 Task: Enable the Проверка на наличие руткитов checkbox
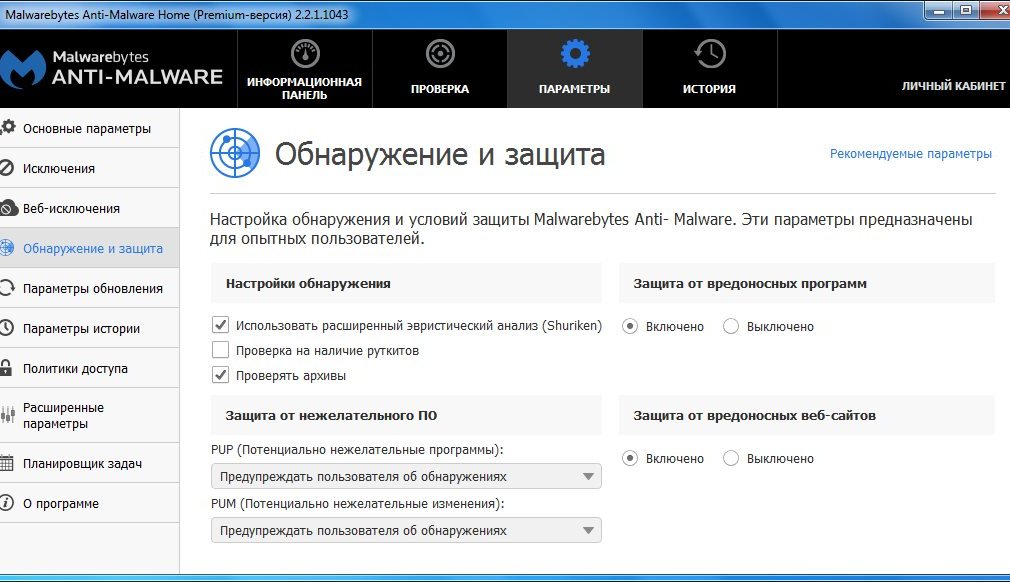coord(220,350)
